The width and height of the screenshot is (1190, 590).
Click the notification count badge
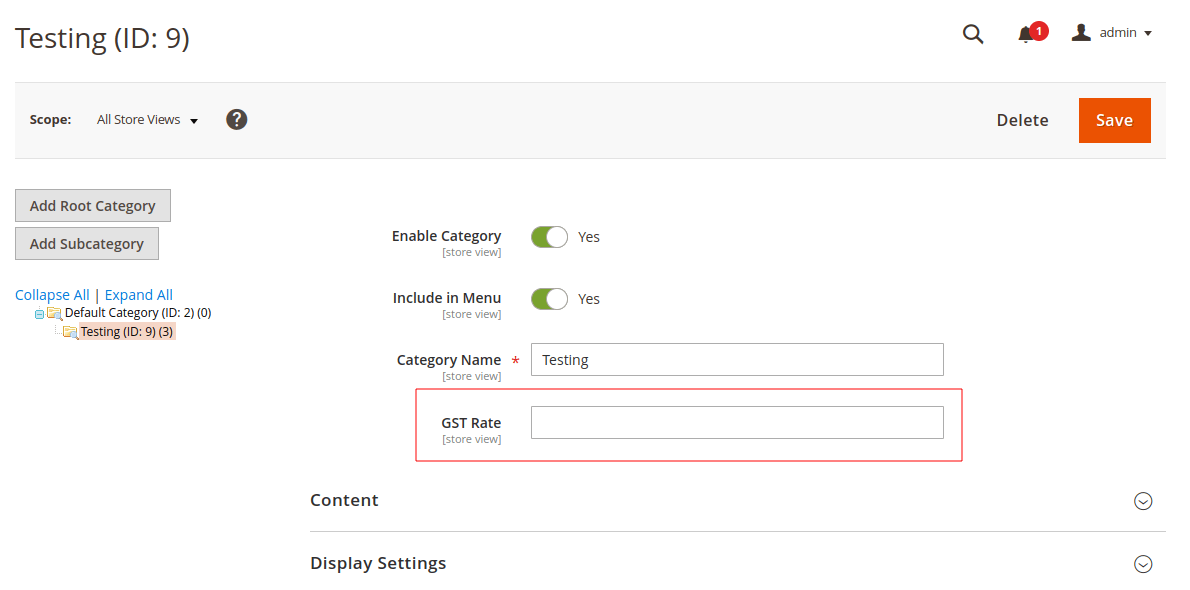tap(1037, 30)
